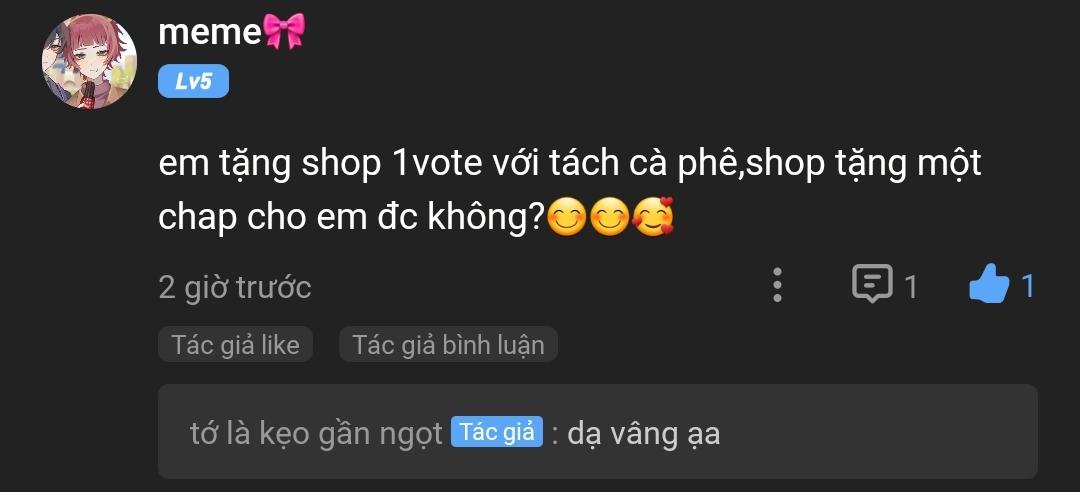Tap the like count number next to thumb
Viewport: 1080px width, 492px height.
click(1028, 286)
